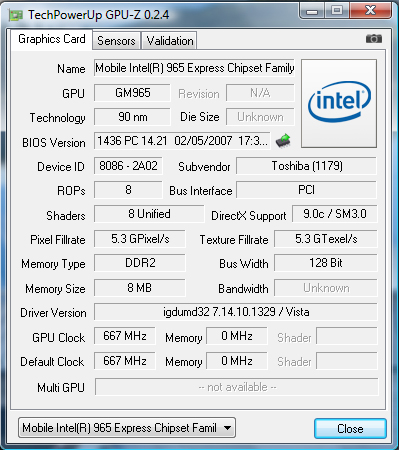Screen dimensions: 399x450
Task: Click the GPU-Z title bar app icon
Action: (16, 15)
